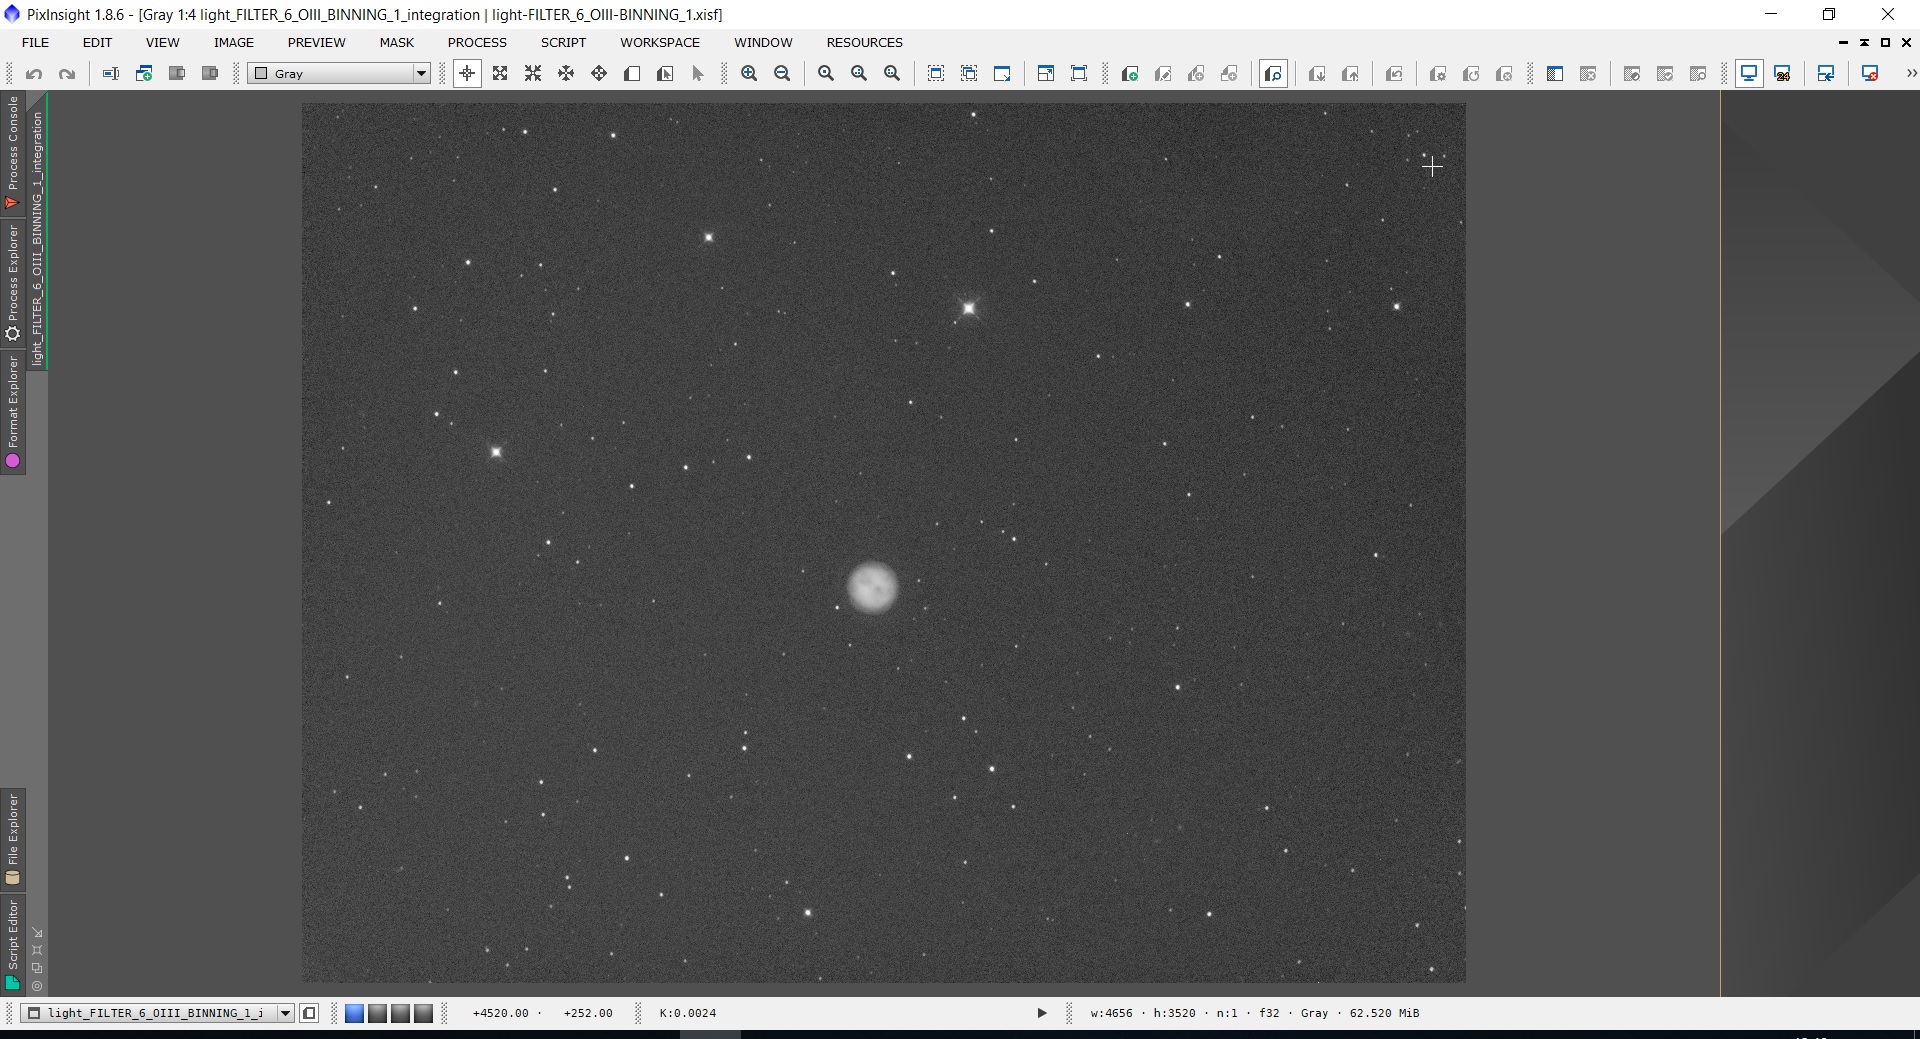Viewport: 1920px width, 1039px height.
Task: Click the w:4656 h:3520 image info text
Action: tap(1255, 1013)
